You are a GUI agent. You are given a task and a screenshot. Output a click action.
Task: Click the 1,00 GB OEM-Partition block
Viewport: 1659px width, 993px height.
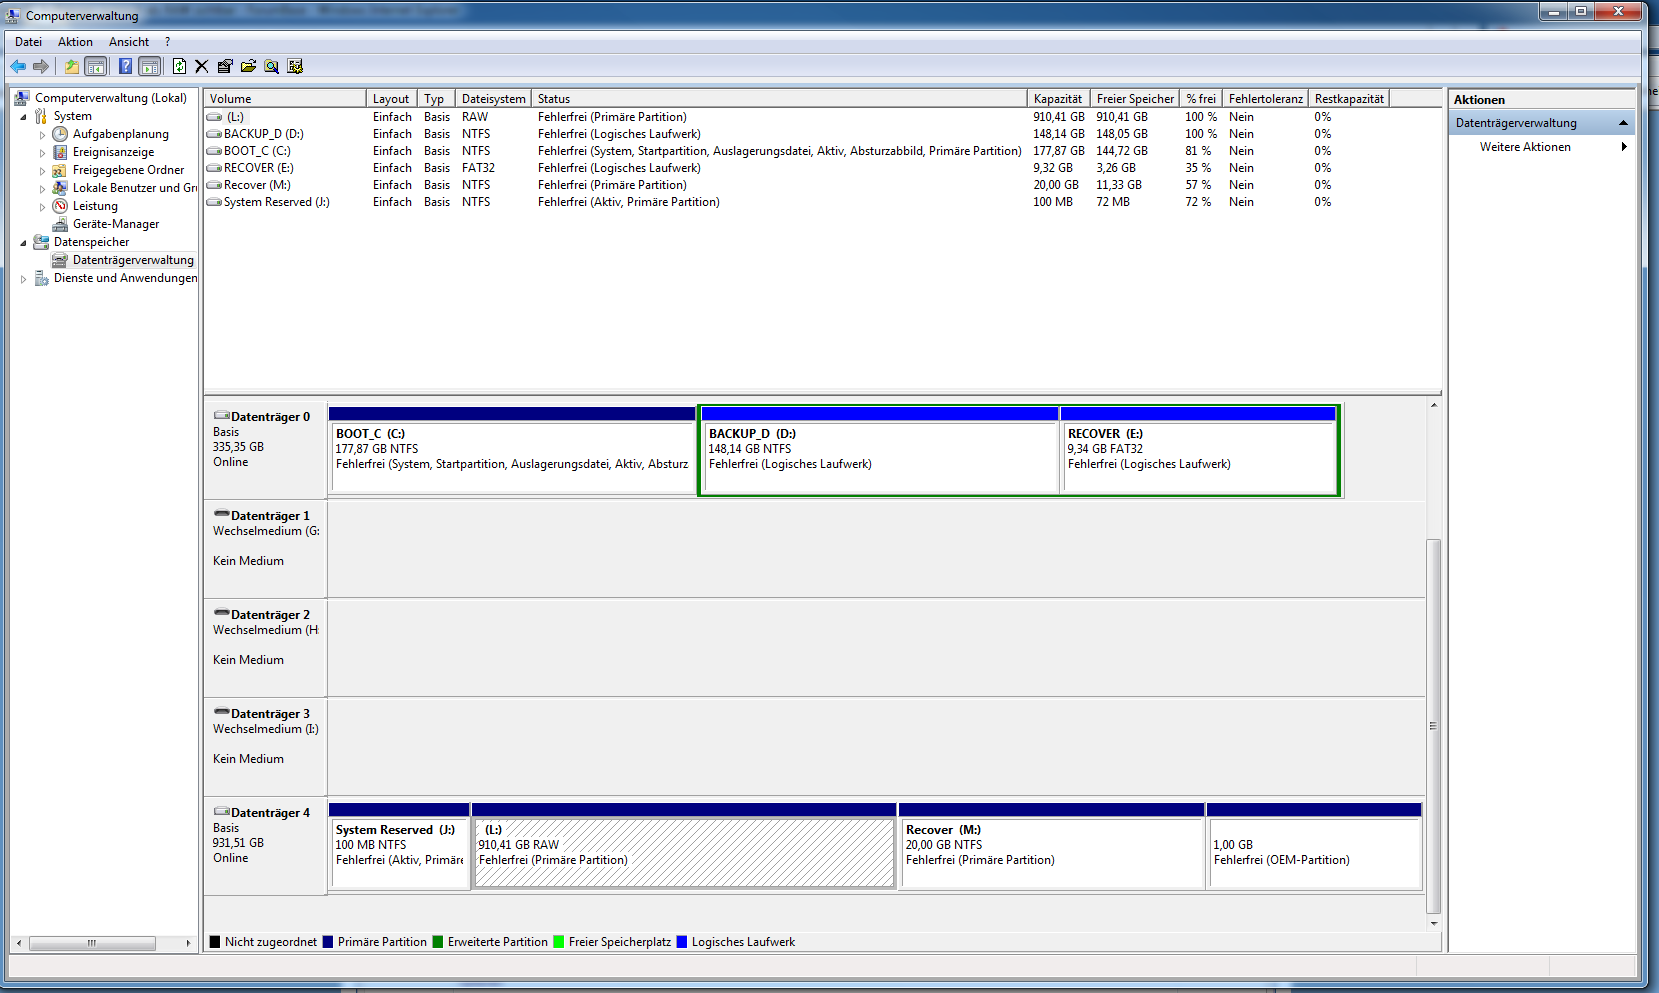point(1314,846)
